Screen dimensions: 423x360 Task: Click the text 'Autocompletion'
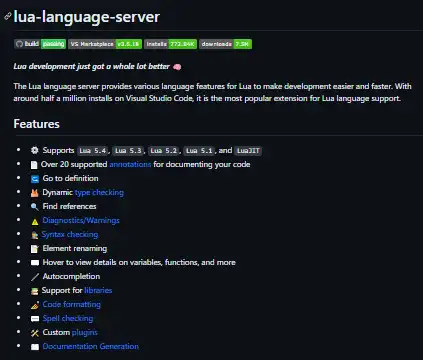pyautogui.click(x=71, y=276)
